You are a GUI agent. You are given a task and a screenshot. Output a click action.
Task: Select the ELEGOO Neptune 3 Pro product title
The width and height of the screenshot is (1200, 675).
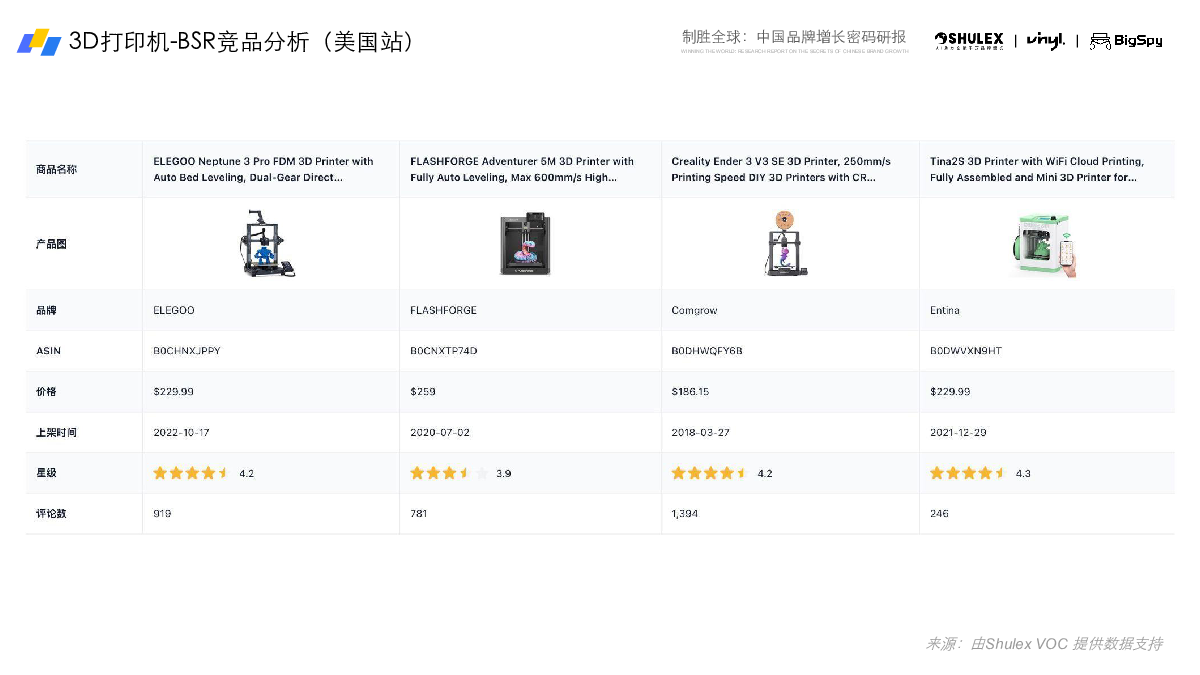pos(263,169)
